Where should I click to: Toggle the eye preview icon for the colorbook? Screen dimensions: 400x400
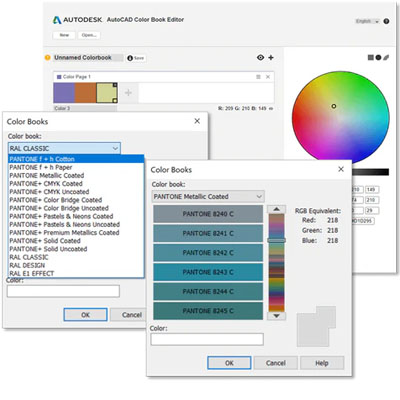260,57
